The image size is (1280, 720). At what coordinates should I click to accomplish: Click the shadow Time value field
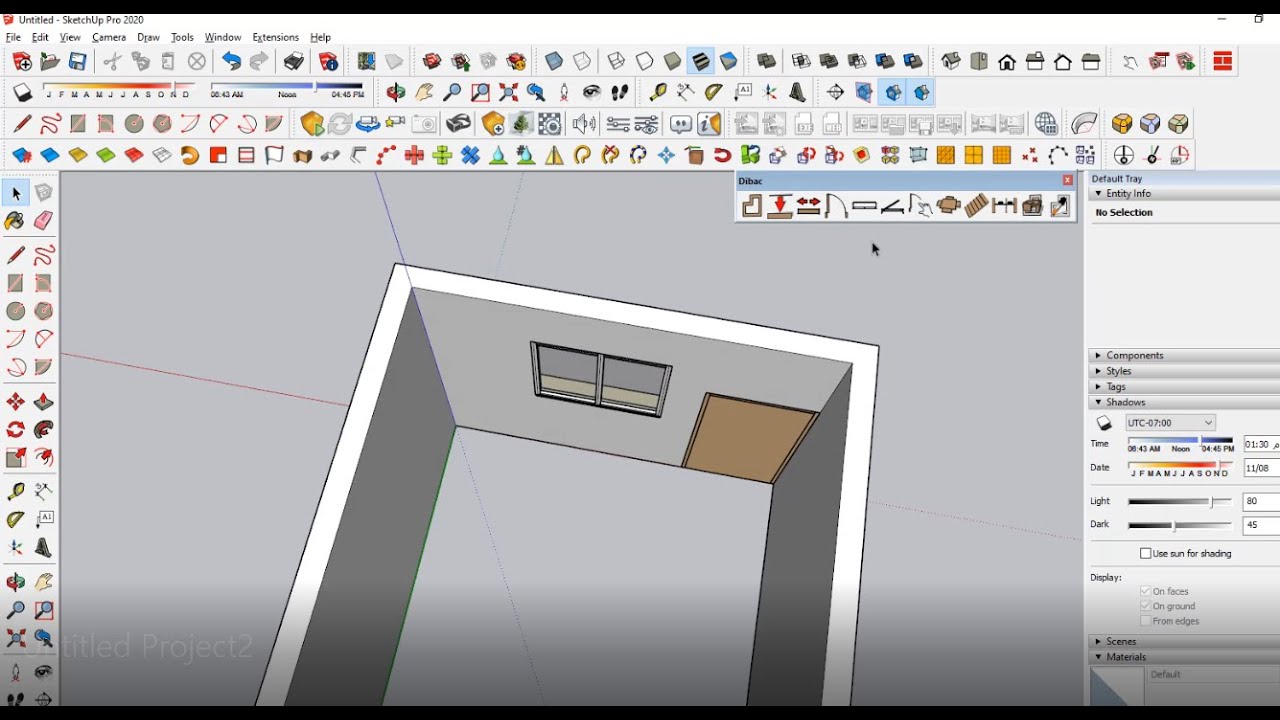click(x=1261, y=444)
